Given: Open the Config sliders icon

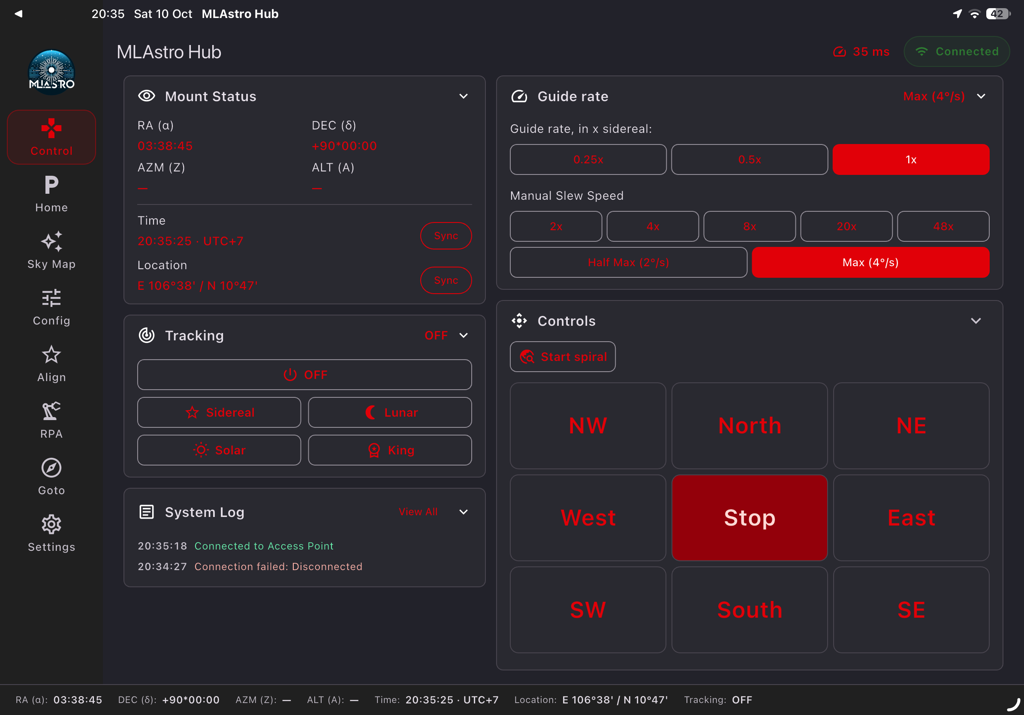Looking at the screenshot, I should (x=52, y=298).
